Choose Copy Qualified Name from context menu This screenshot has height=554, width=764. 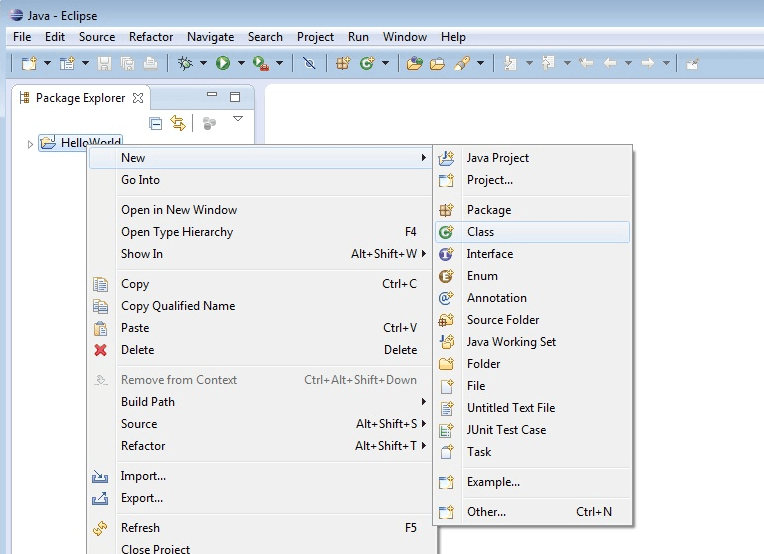tap(260, 306)
